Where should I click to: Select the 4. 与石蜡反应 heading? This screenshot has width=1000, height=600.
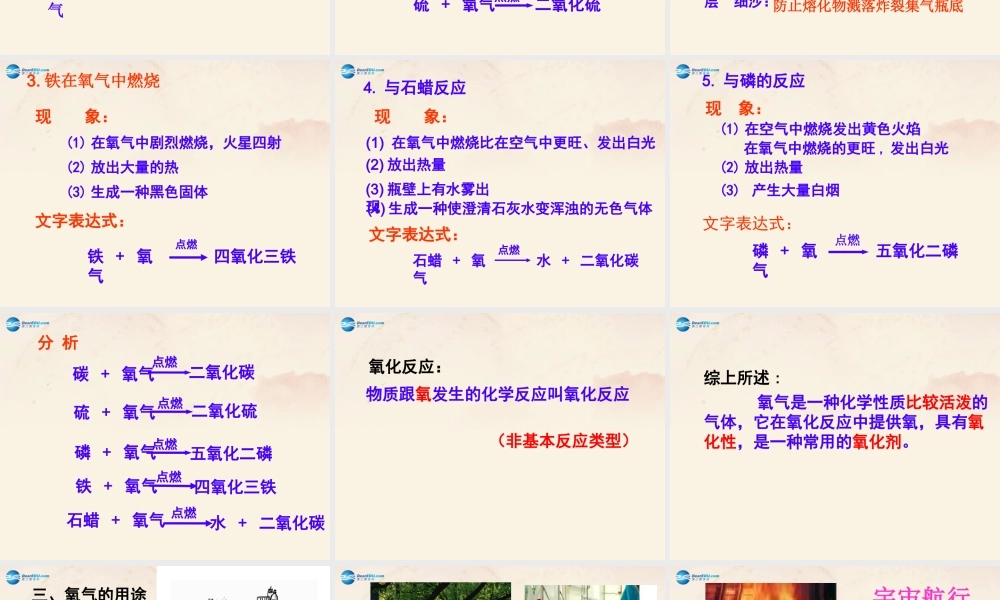(x=414, y=88)
